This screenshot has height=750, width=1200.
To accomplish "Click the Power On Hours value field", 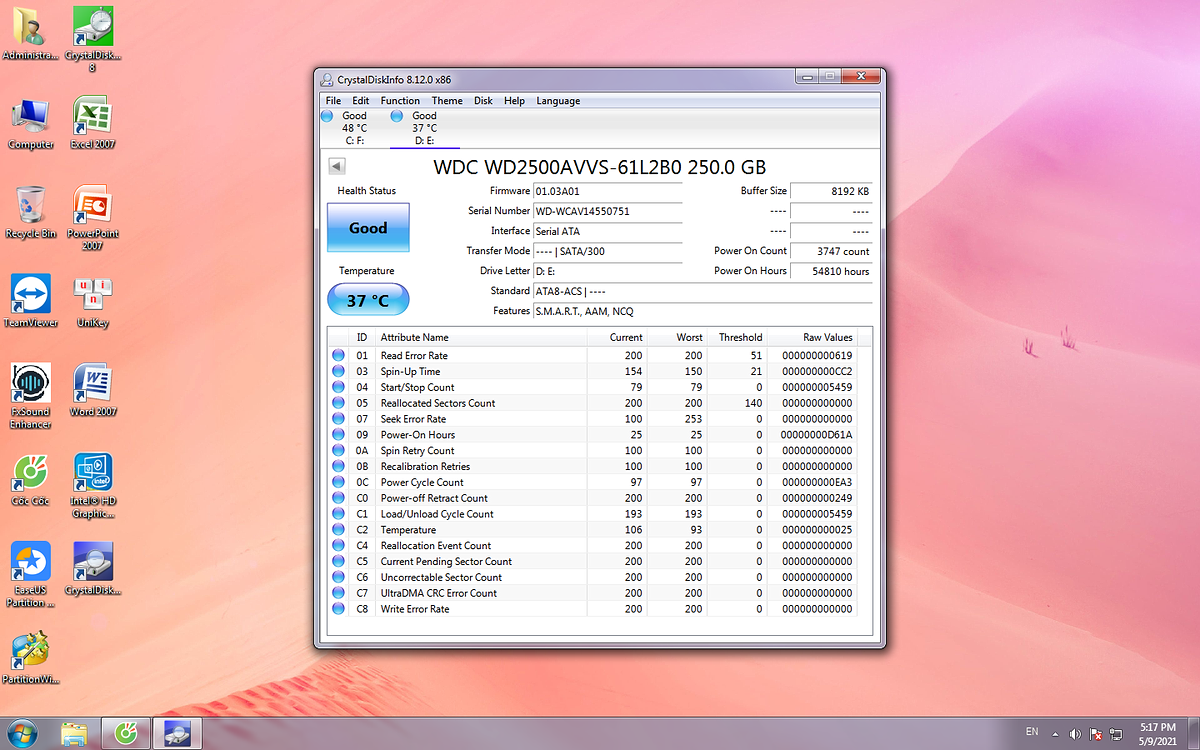I will click(831, 271).
